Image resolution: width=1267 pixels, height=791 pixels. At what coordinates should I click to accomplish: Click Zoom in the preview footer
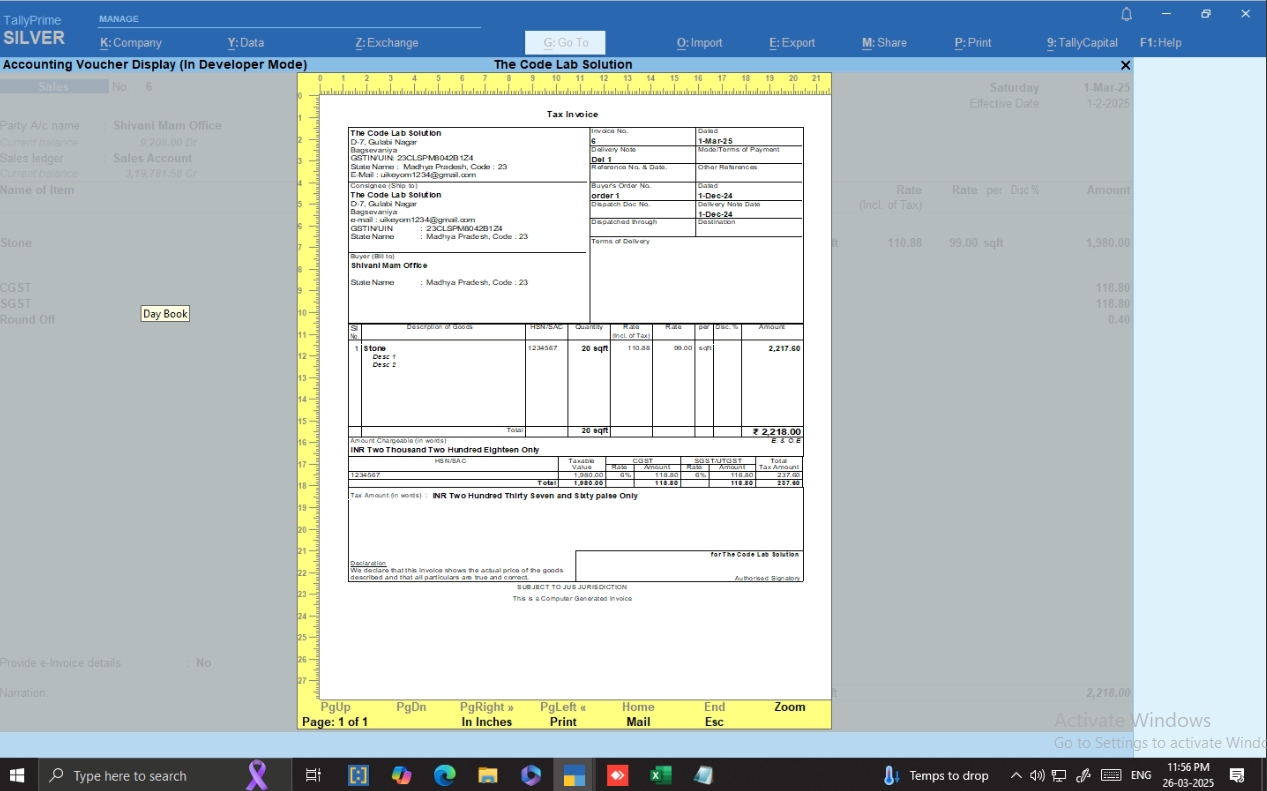pyautogui.click(x=789, y=707)
